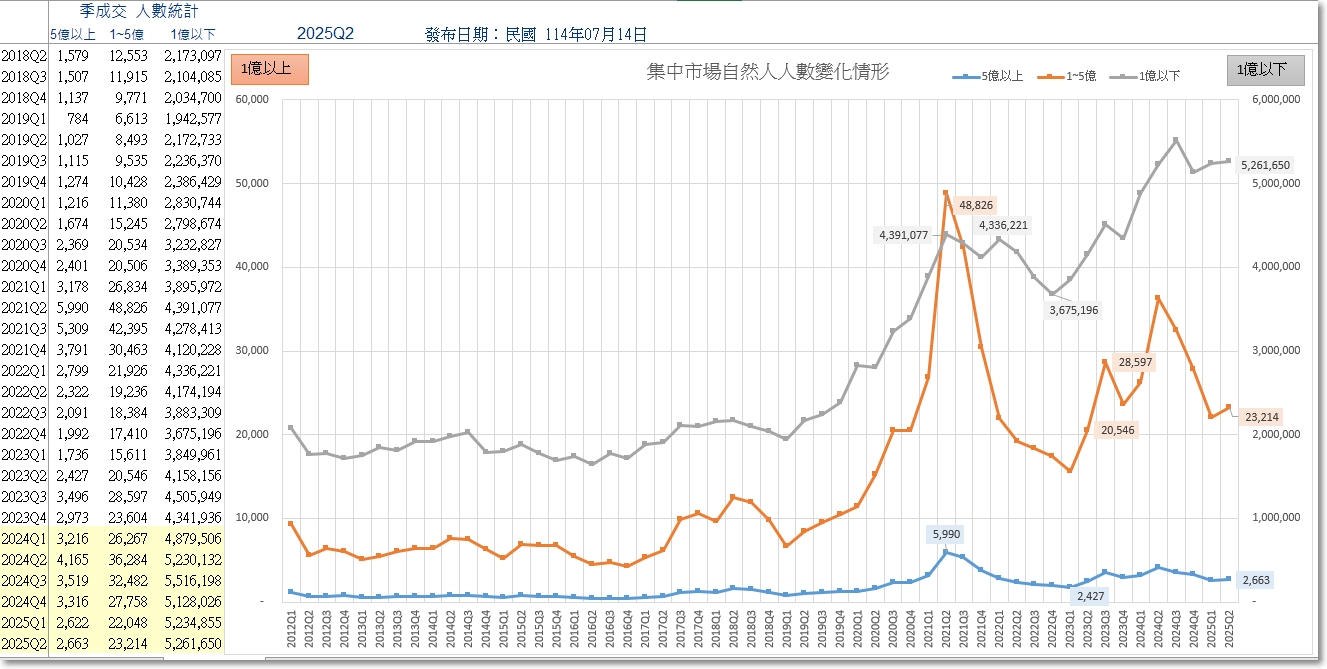Select the 季成交 人數統計 heading cell
This screenshot has width=1327, height=669.
(x=140, y=11)
